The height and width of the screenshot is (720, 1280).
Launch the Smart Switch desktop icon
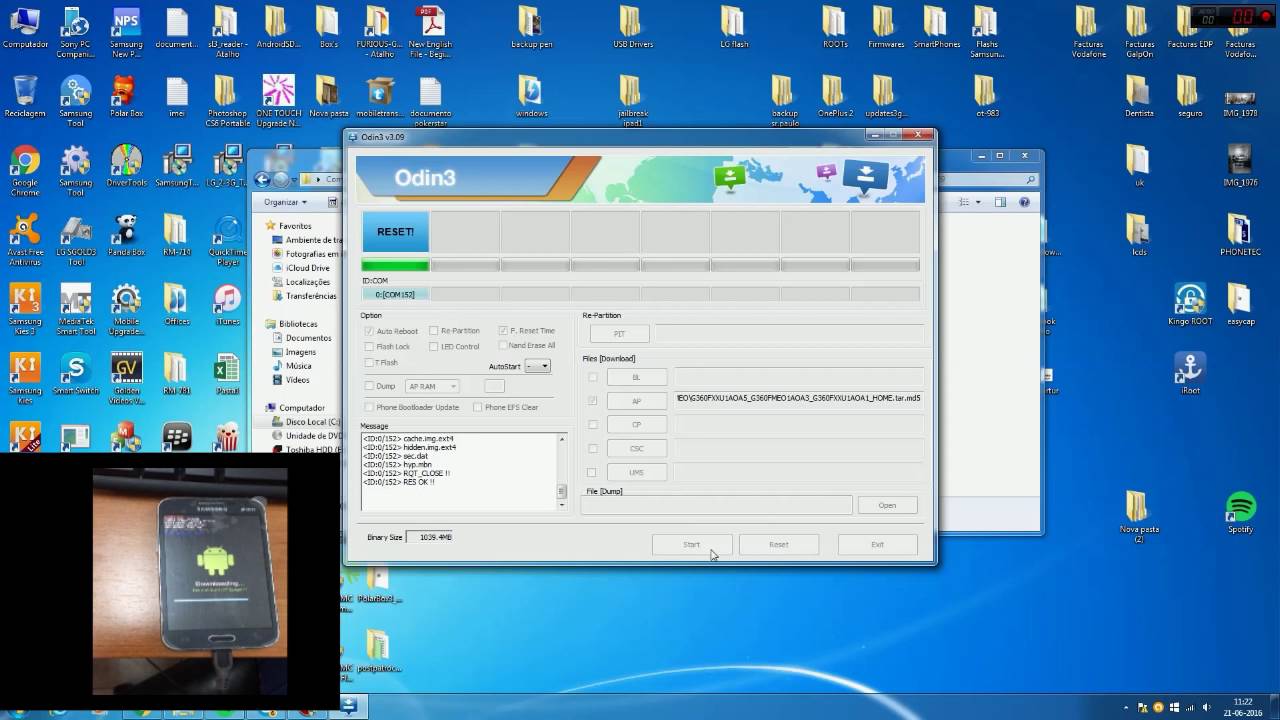(76, 374)
